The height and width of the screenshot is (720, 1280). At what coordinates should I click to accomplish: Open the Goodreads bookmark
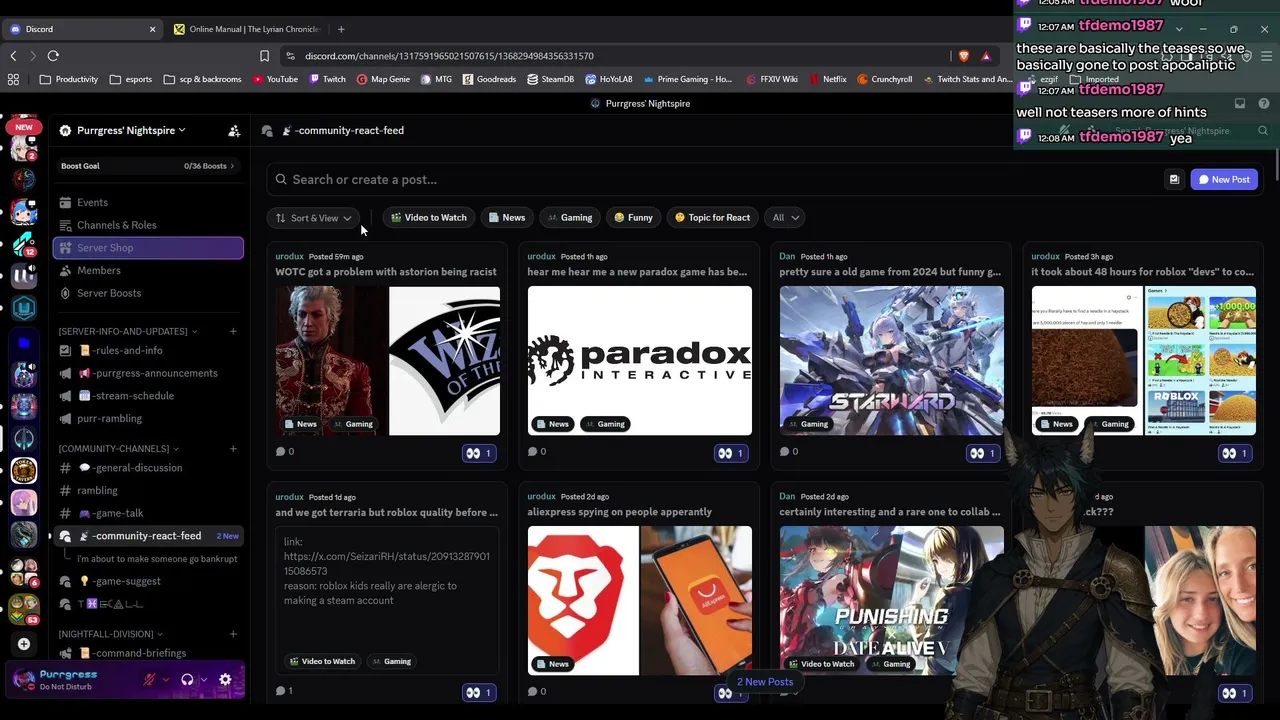click(x=489, y=79)
